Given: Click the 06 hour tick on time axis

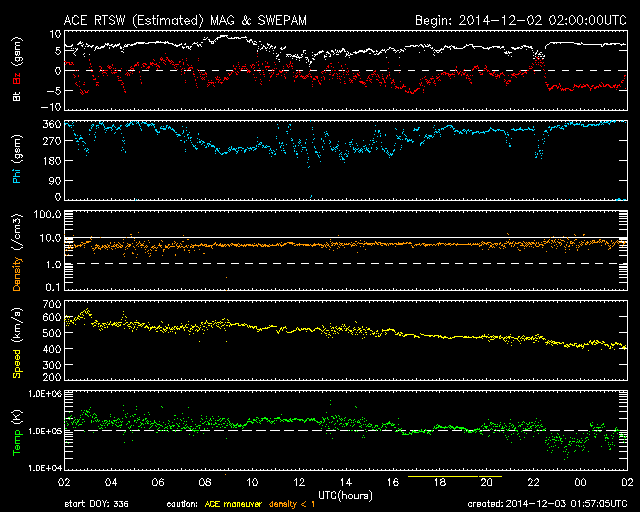Looking at the screenshot, I should click(x=157, y=481).
